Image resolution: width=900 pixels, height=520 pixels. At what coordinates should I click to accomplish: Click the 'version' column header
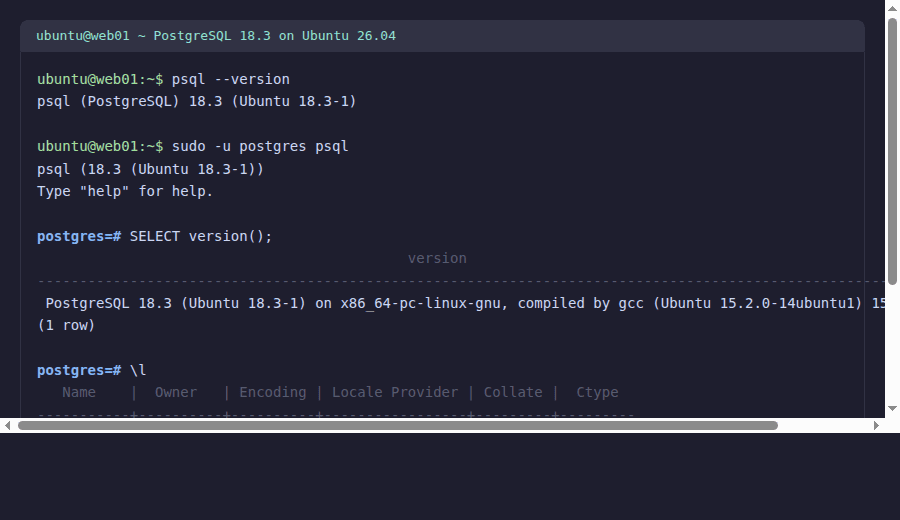pyautogui.click(x=437, y=258)
